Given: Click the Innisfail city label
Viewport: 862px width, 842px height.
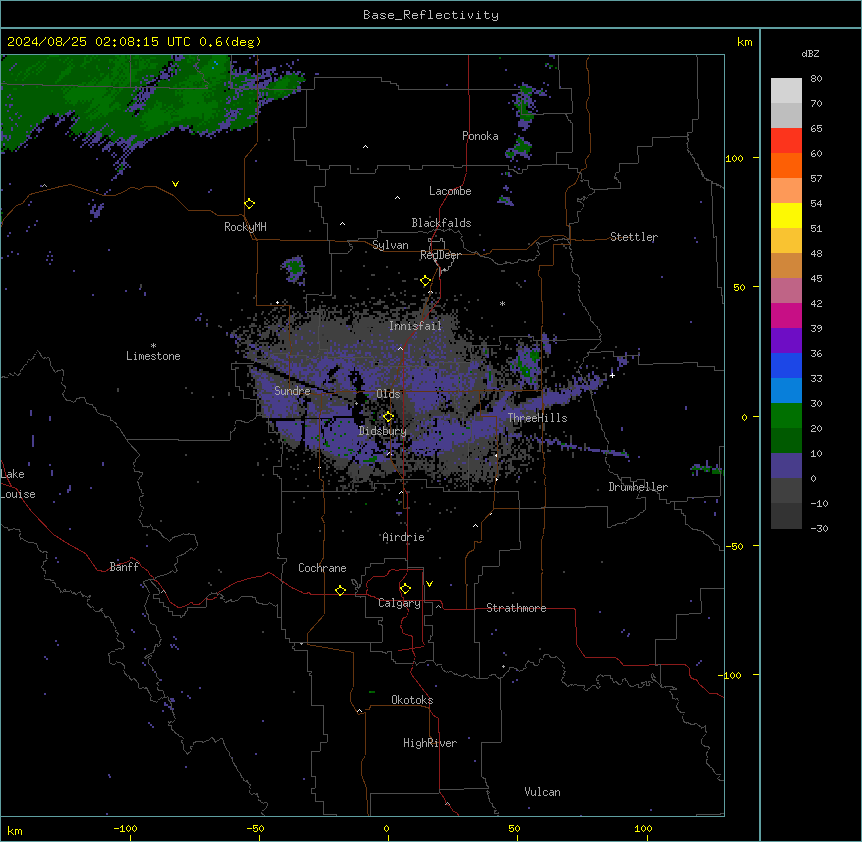Looking at the screenshot, I should click(x=415, y=326).
